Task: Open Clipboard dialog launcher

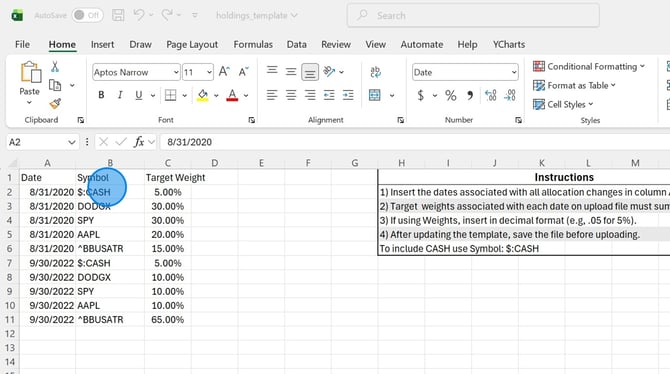Action: point(80,120)
